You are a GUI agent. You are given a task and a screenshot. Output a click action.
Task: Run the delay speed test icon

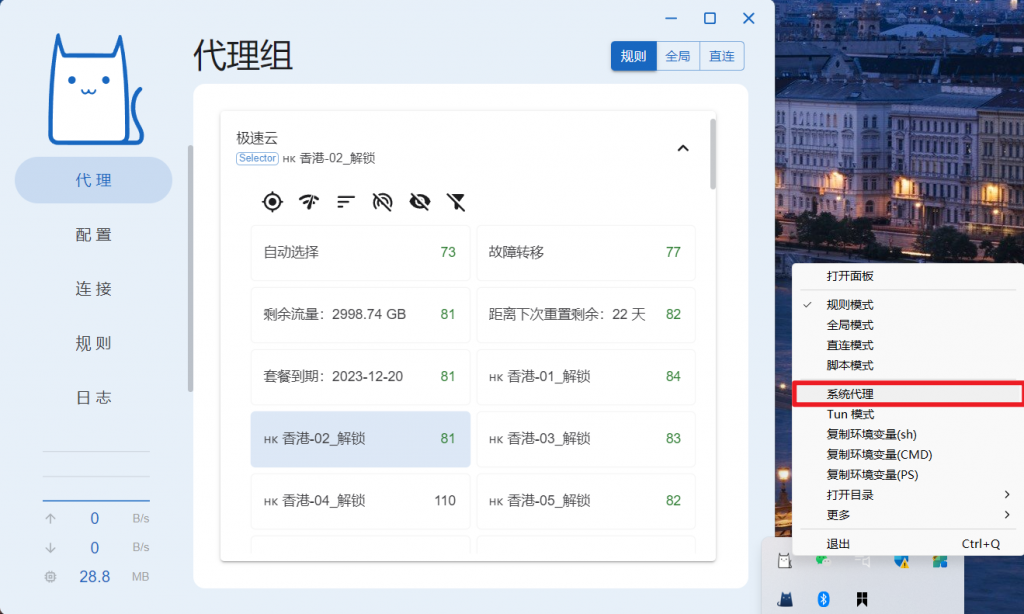(309, 202)
